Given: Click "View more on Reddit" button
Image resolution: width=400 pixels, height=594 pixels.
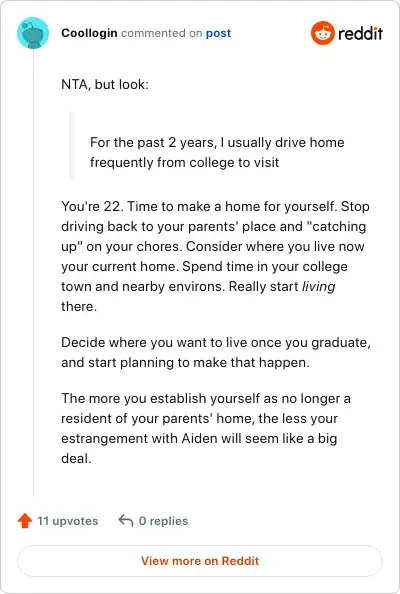Looking at the screenshot, I should tap(200, 561).
